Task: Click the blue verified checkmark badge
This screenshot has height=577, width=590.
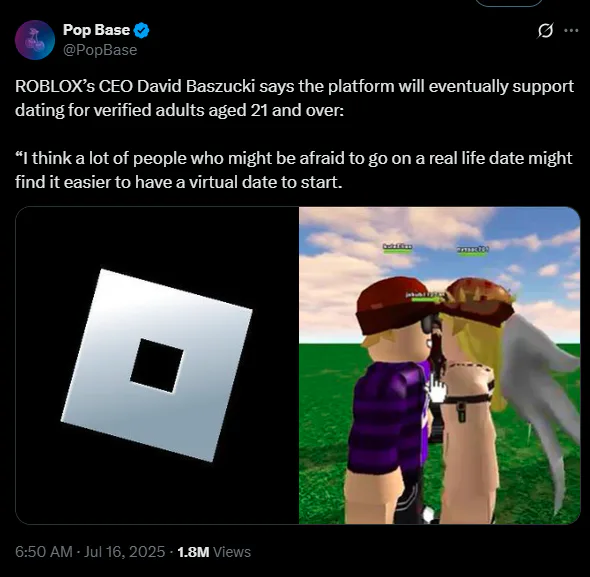Action: click(x=141, y=30)
